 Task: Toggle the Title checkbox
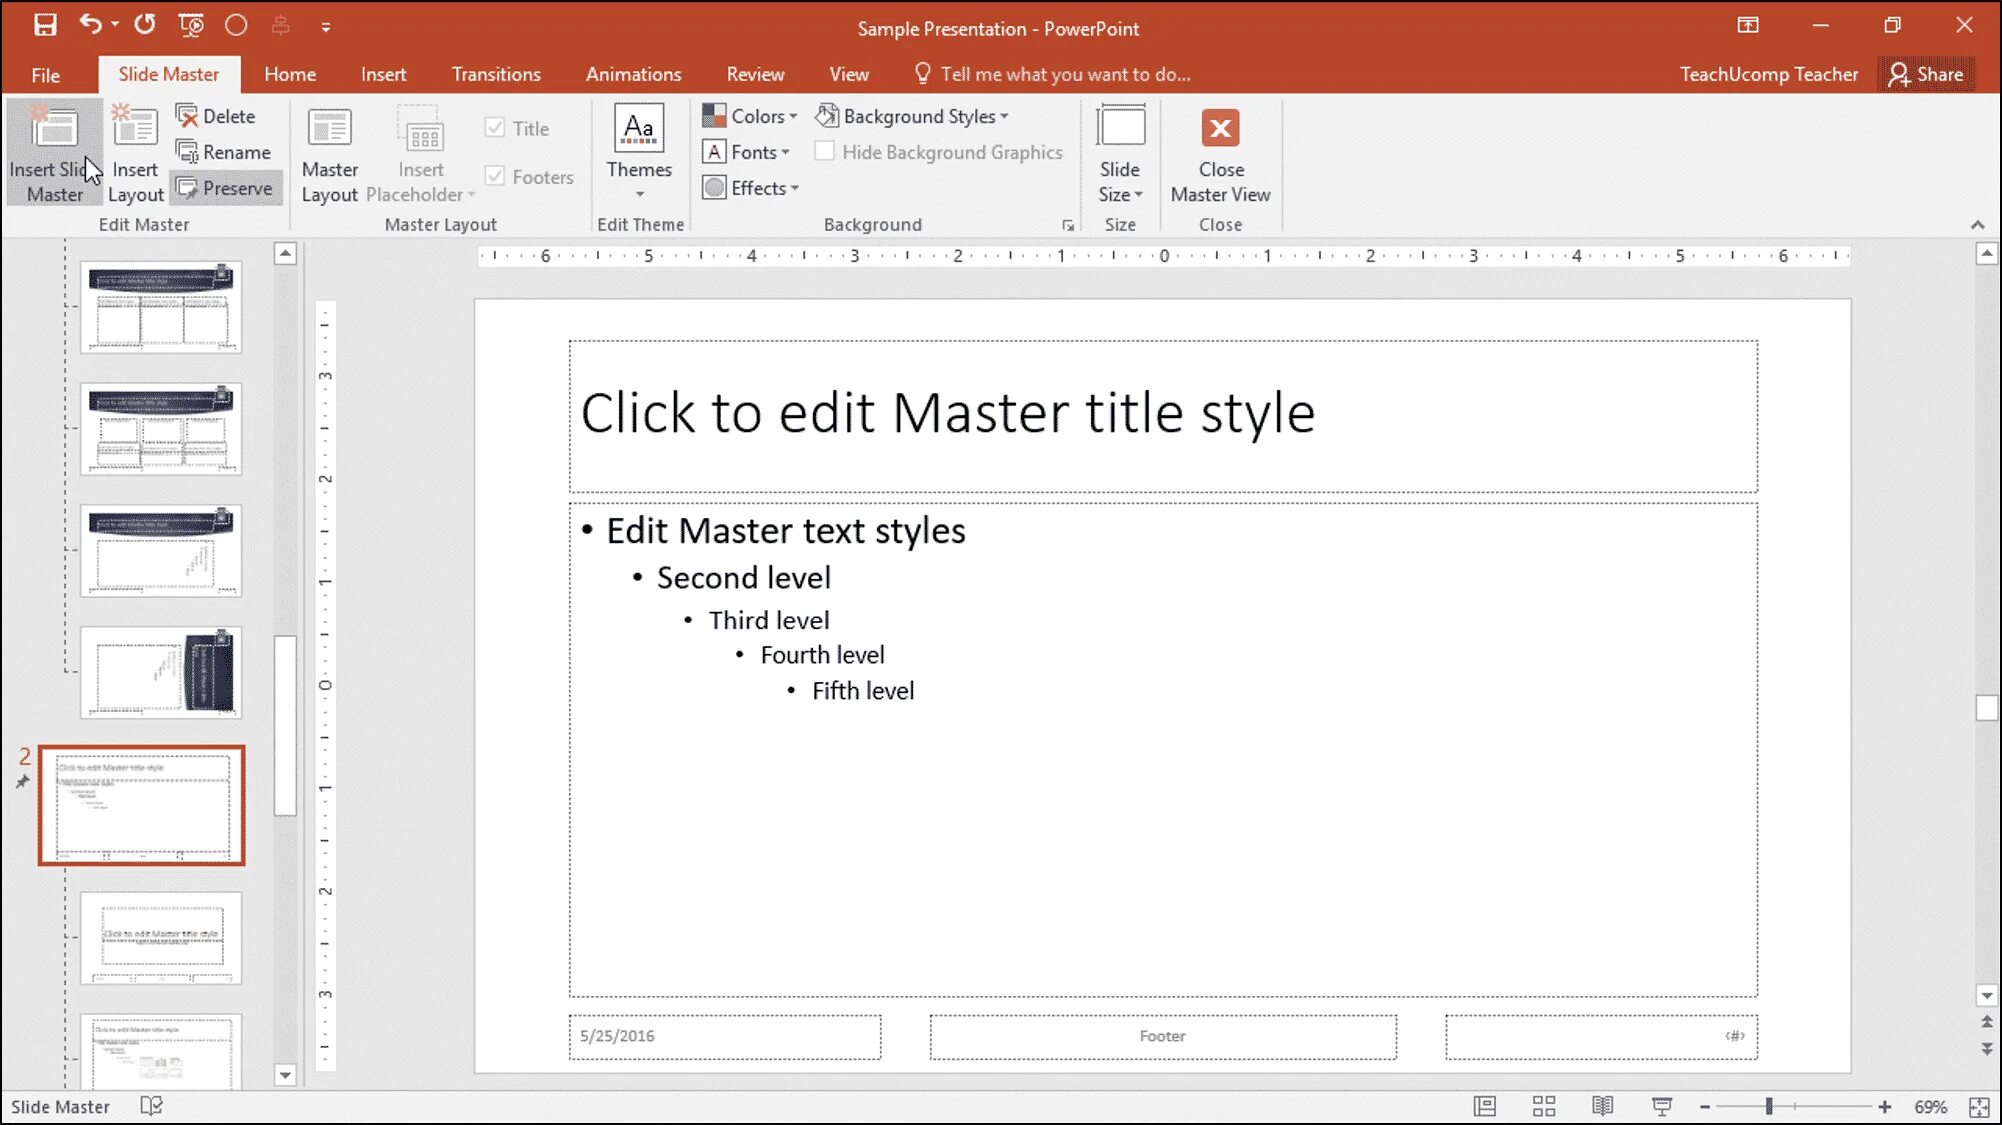495,128
